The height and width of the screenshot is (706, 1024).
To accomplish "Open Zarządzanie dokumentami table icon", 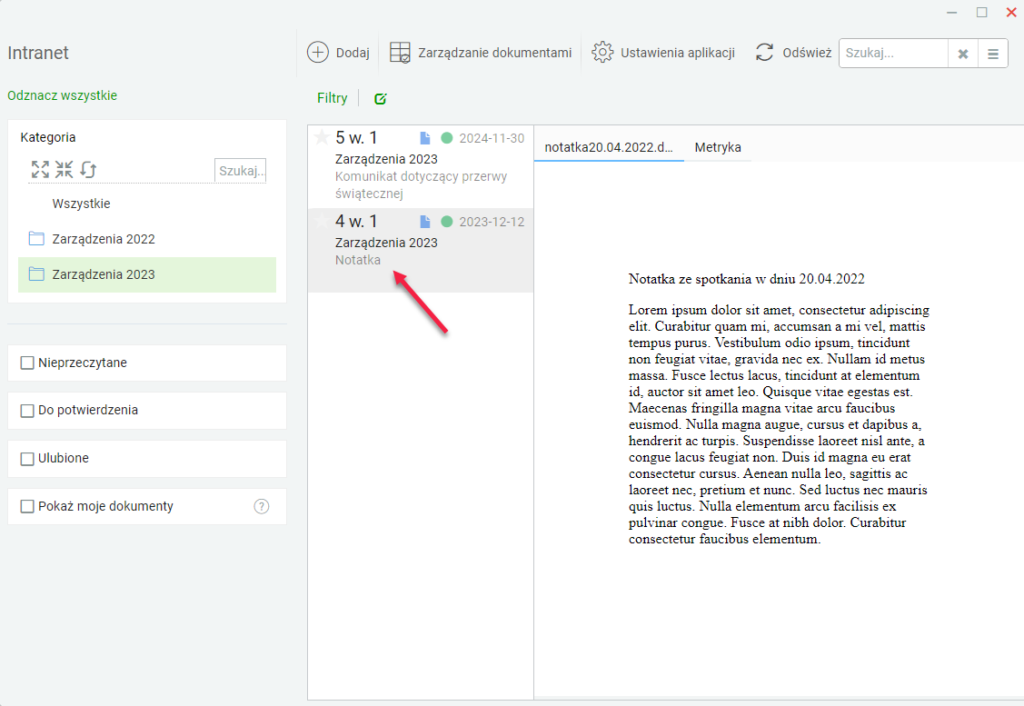I will (x=400, y=52).
